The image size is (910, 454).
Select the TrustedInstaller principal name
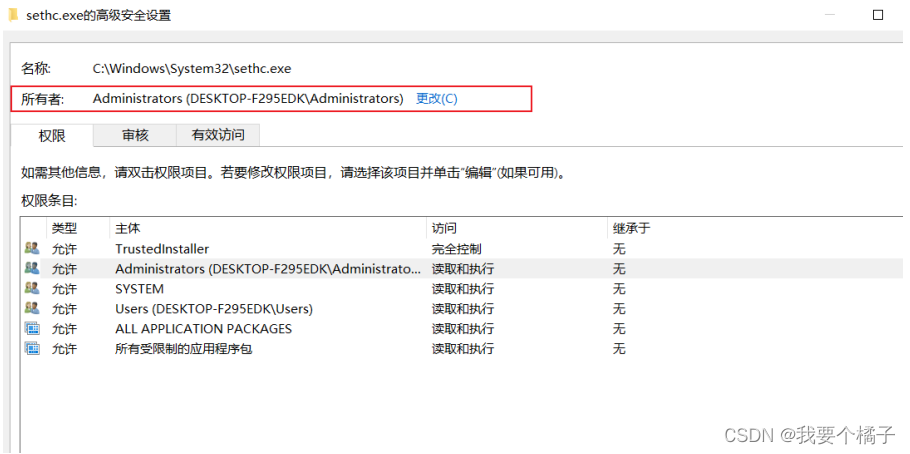pos(162,248)
